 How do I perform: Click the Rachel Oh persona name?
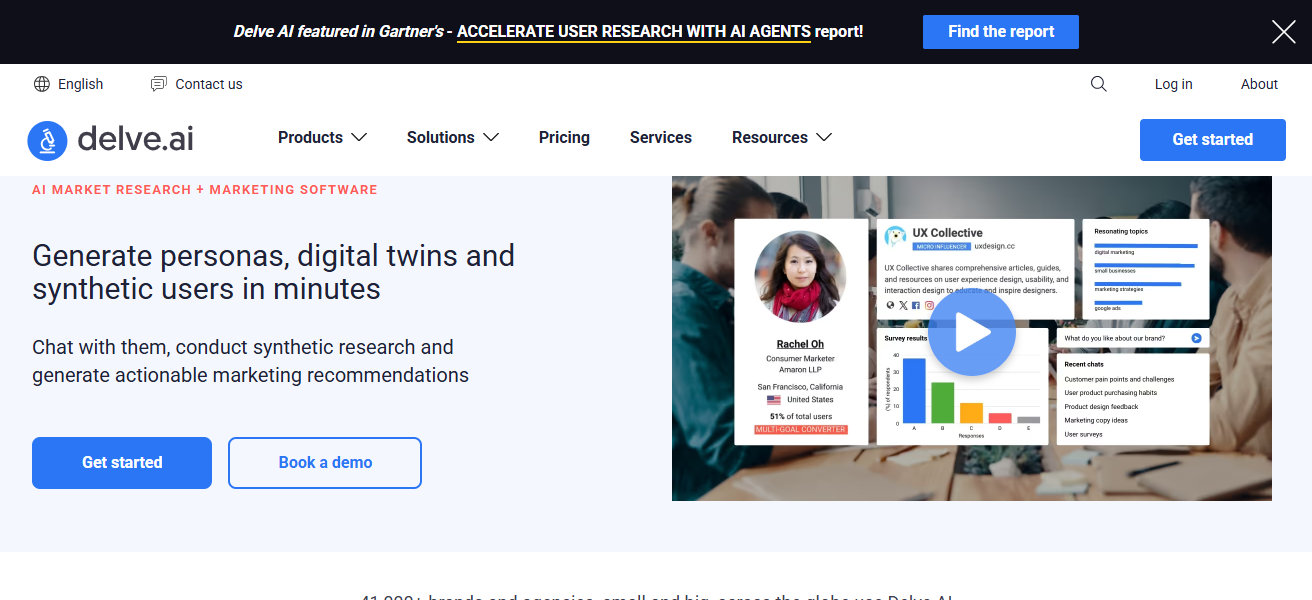800,344
